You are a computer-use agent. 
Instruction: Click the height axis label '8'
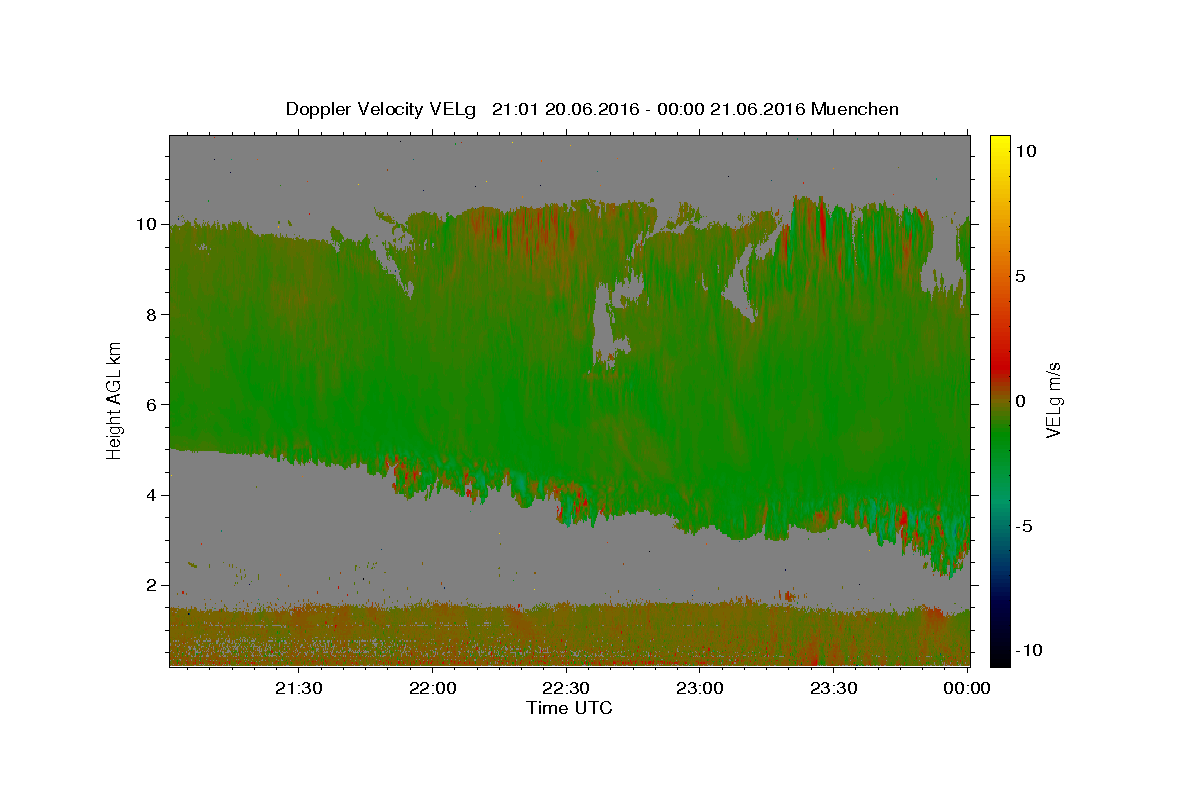click(x=152, y=314)
